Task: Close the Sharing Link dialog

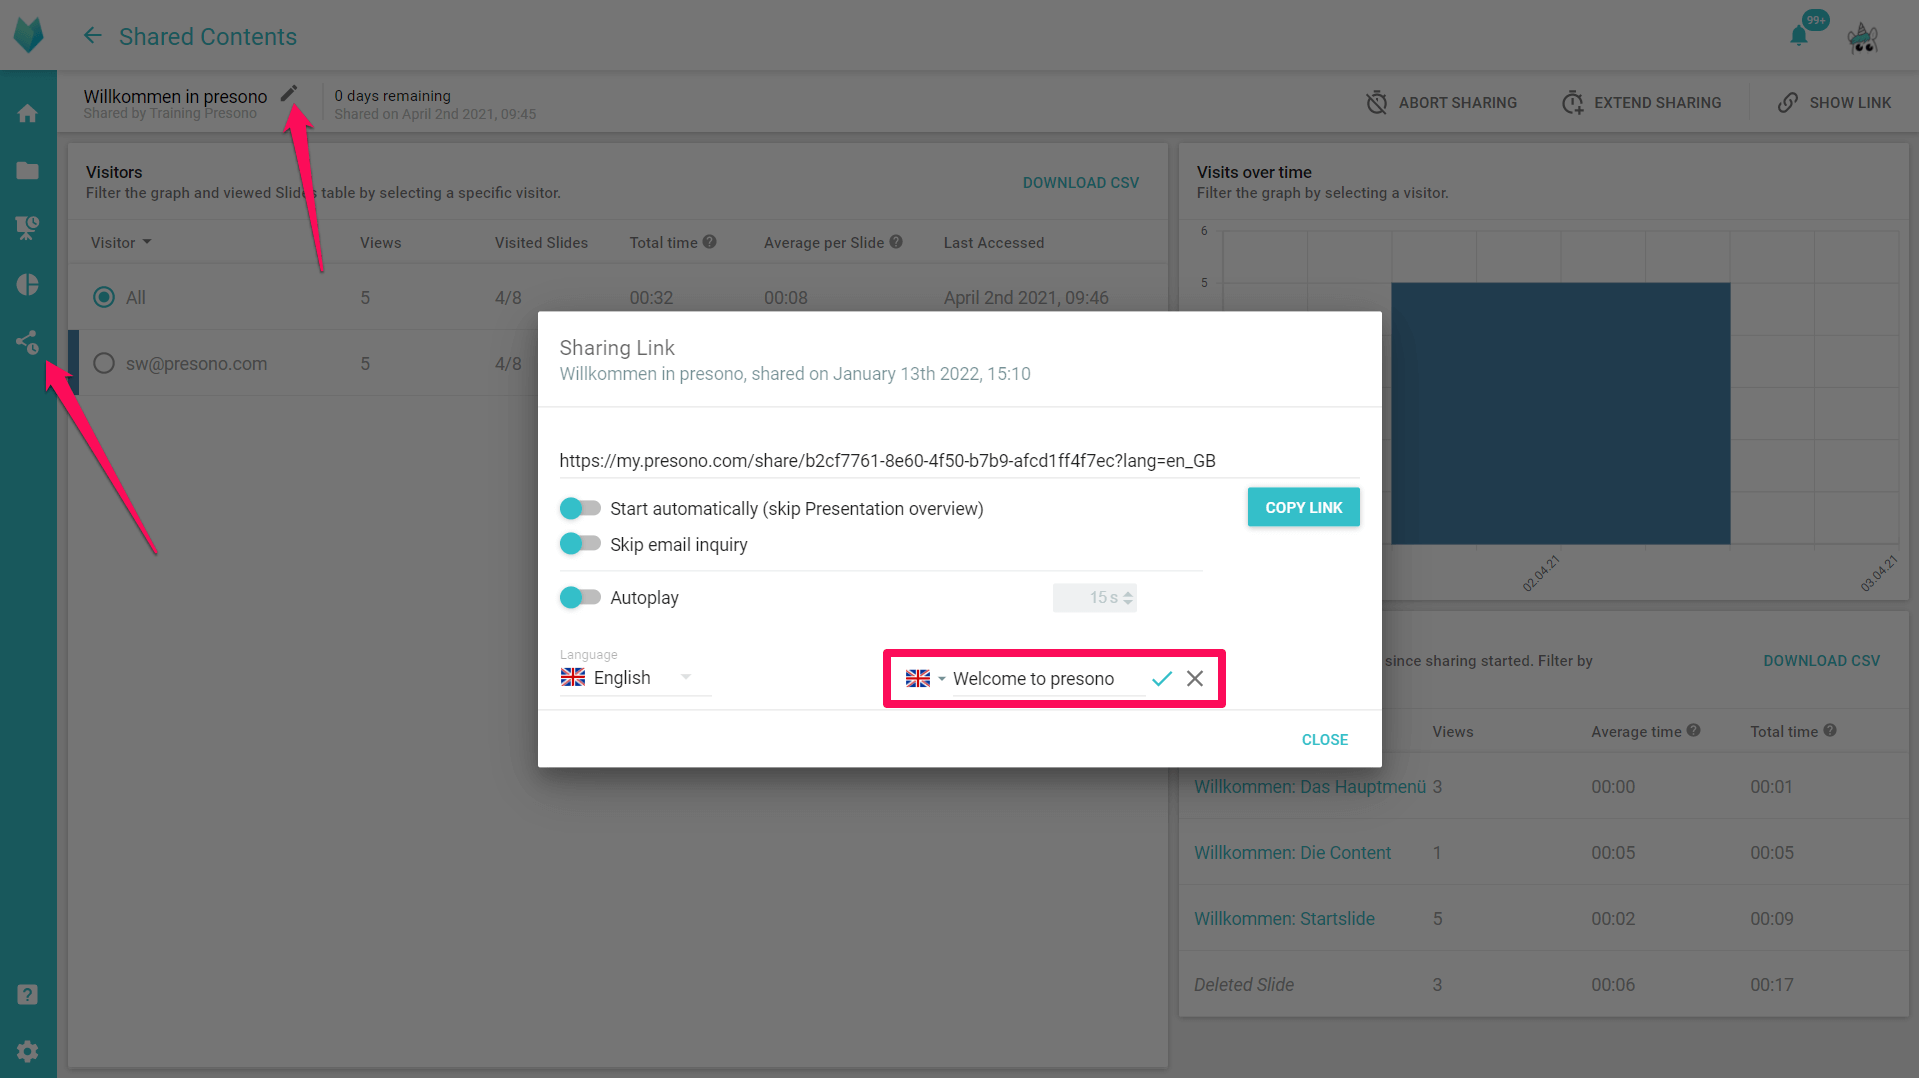Action: pos(1324,740)
